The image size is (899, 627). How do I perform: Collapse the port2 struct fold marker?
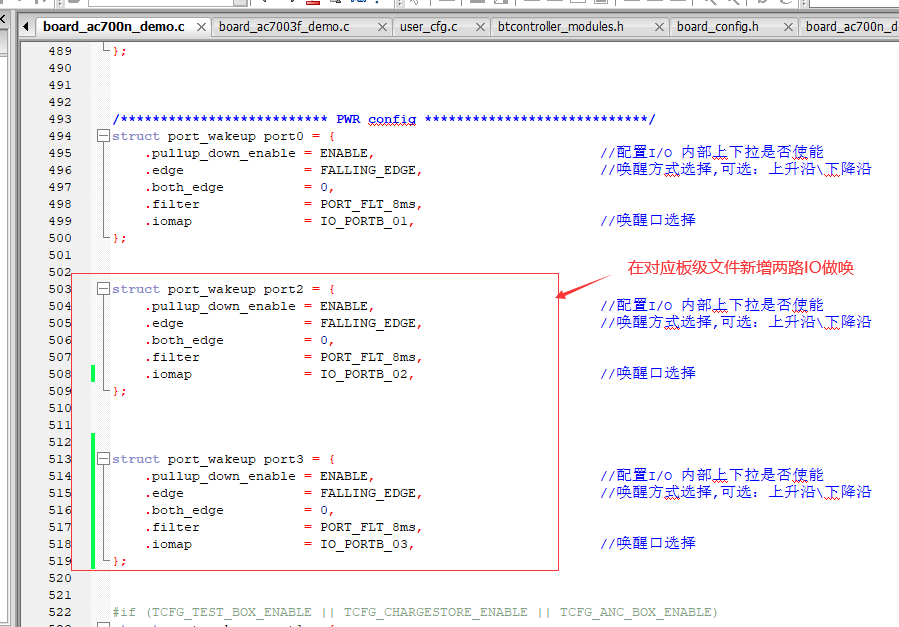pos(103,289)
